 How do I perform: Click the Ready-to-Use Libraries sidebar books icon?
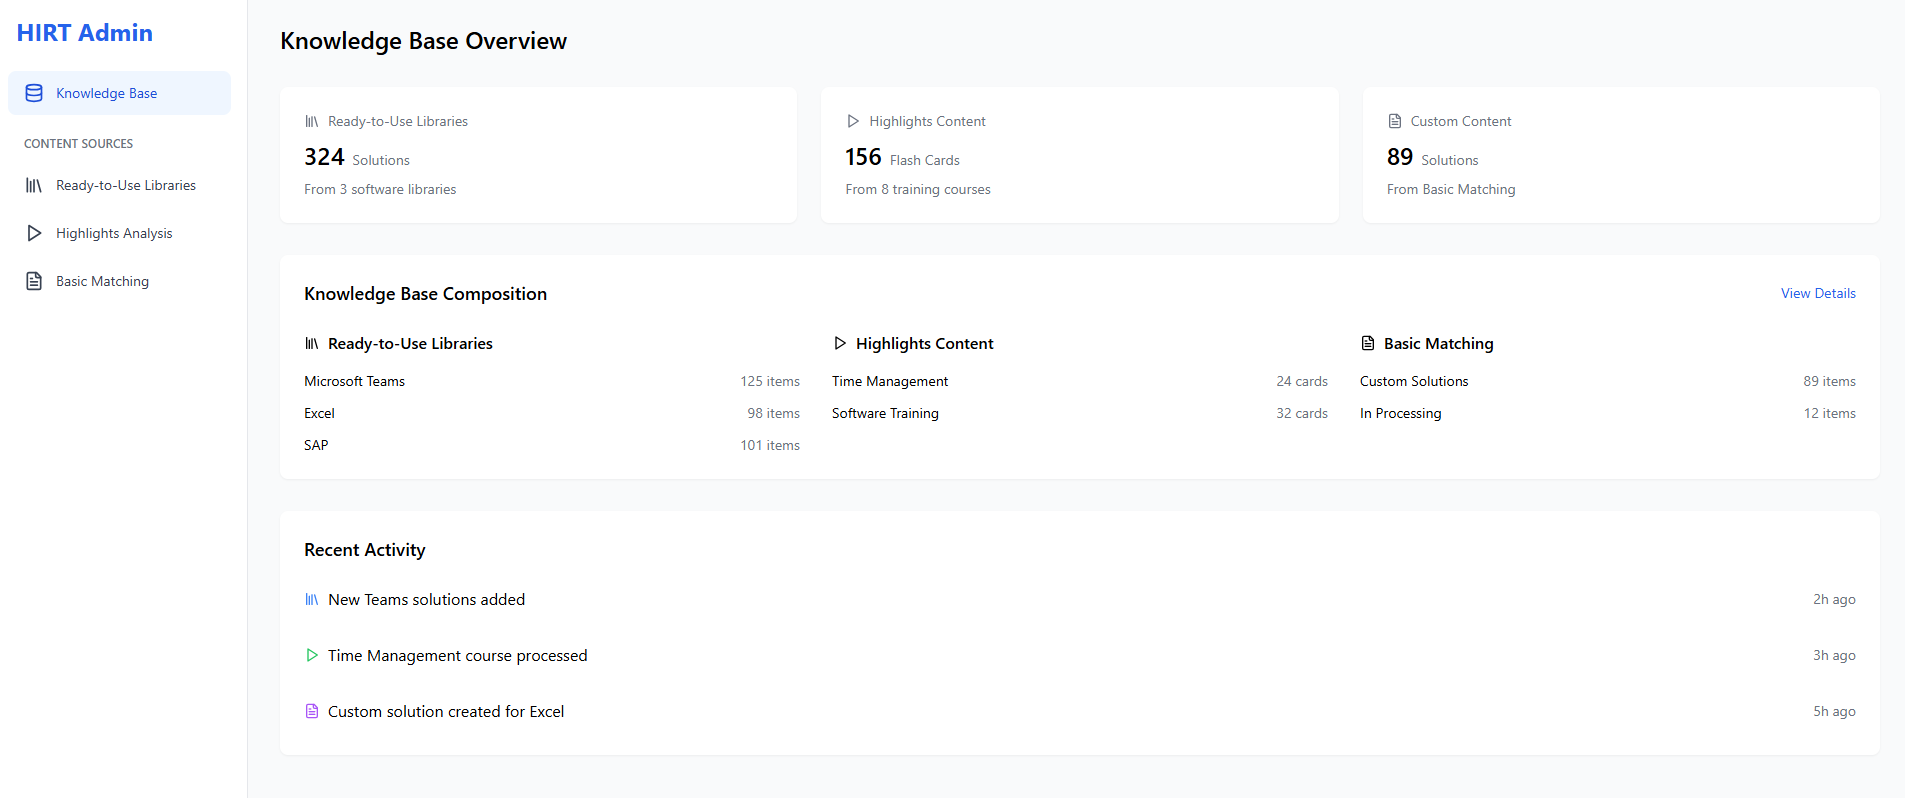click(x=34, y=185)
